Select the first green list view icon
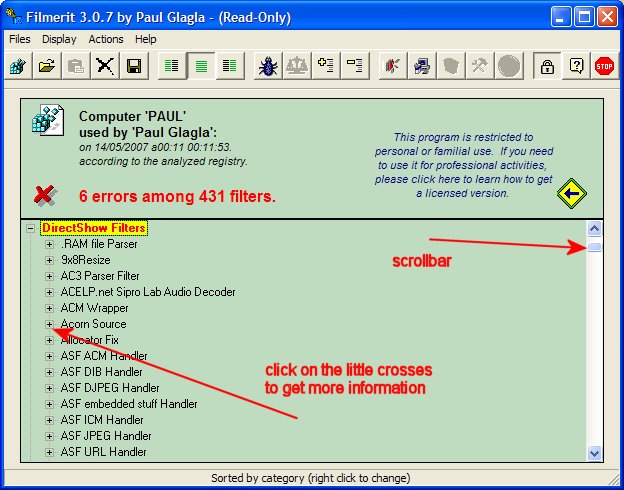Image resolution: width=624 pixels, height=490 pixels. pos(172,66)
